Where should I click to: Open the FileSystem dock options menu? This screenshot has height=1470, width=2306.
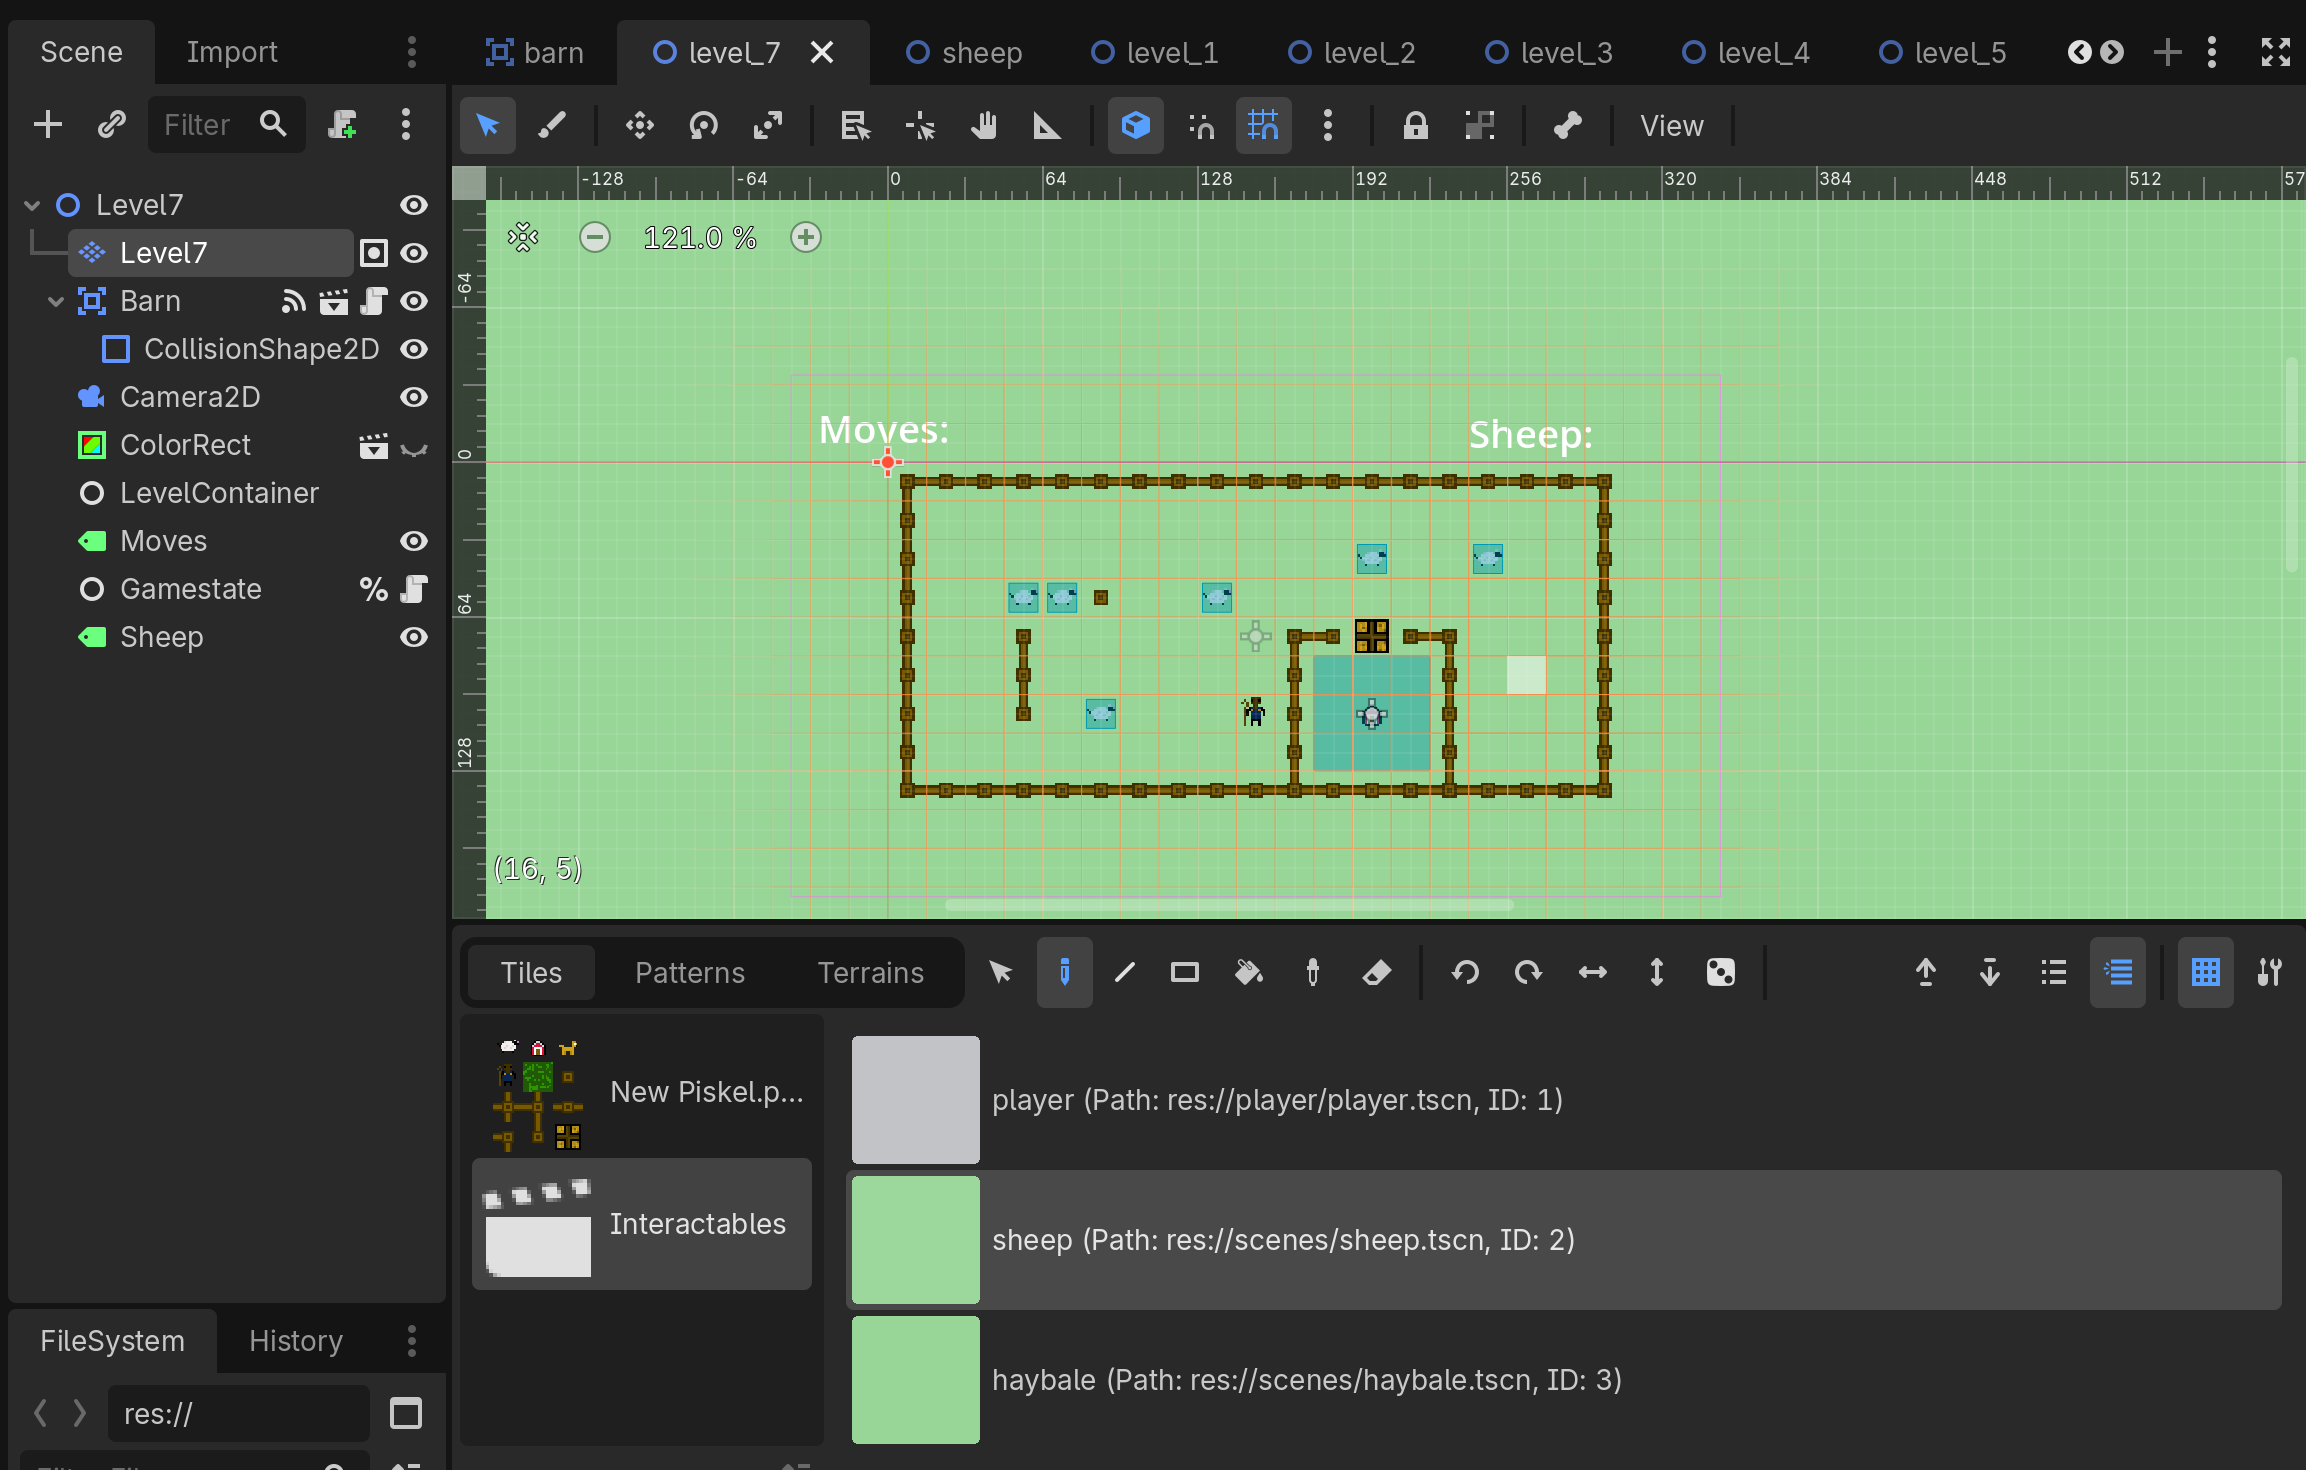[412, 1341]
